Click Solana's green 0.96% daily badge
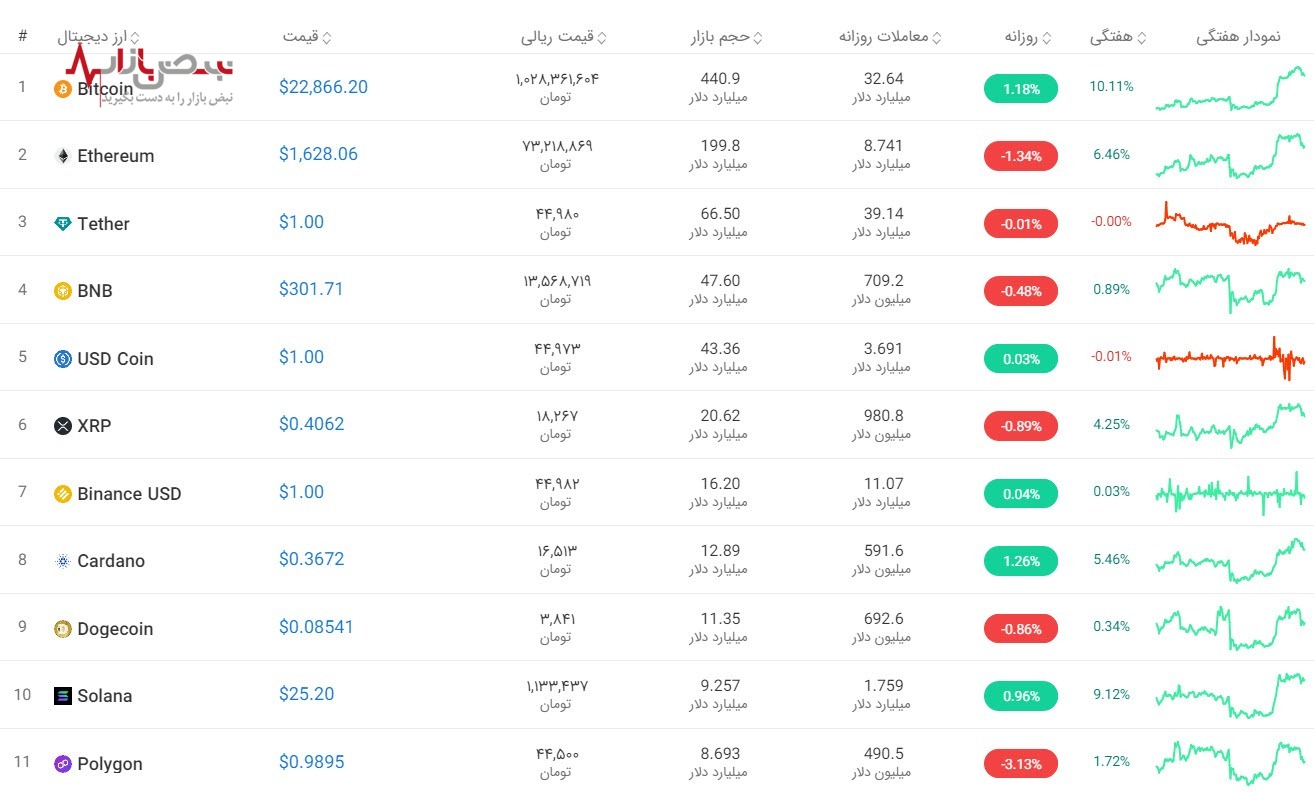 pos(1020,696)
